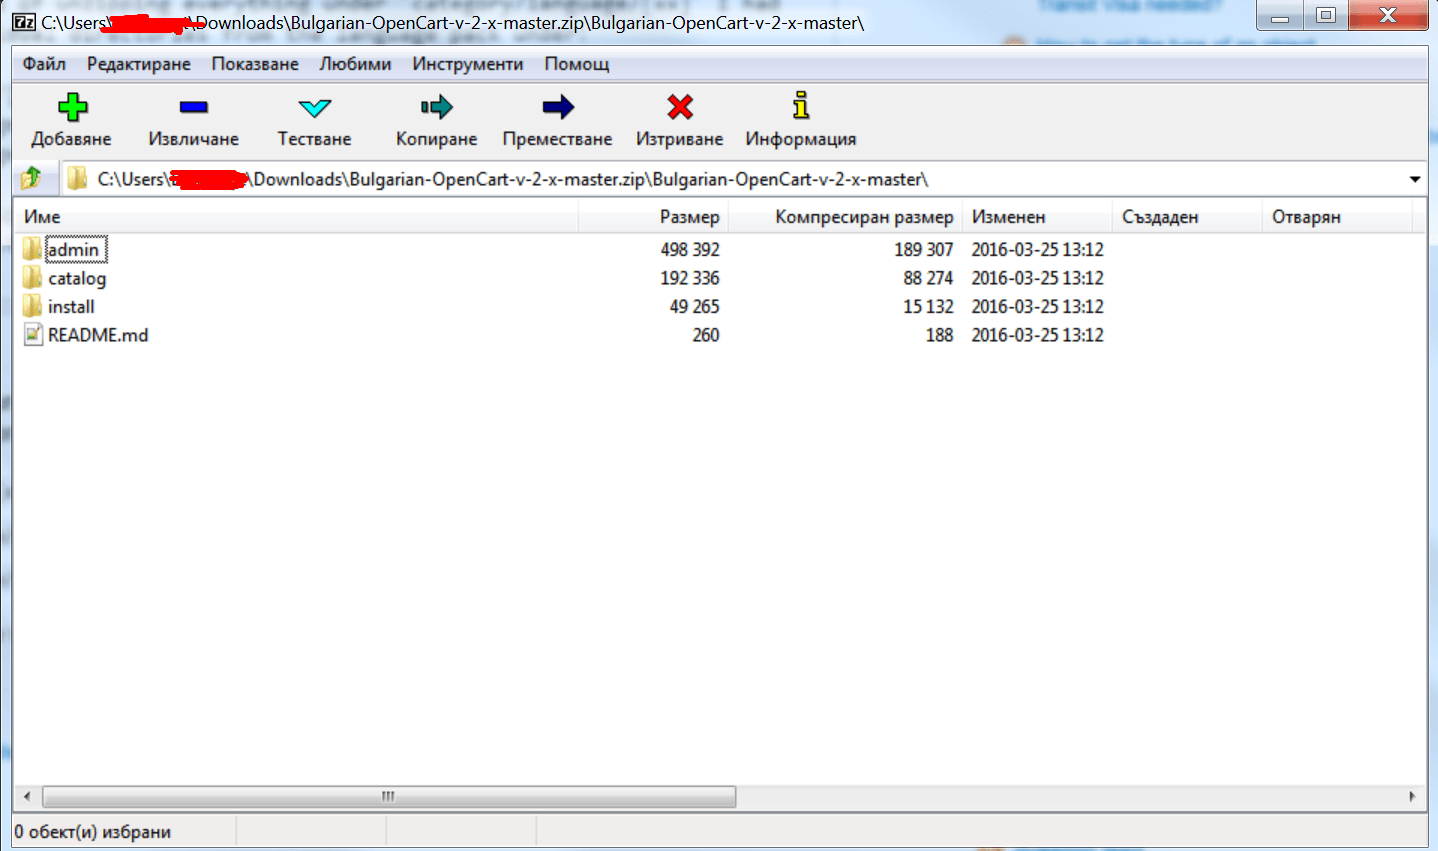Screen dimensions: 1438x851
Task: Select the admin folder
Action: point(73,250)
